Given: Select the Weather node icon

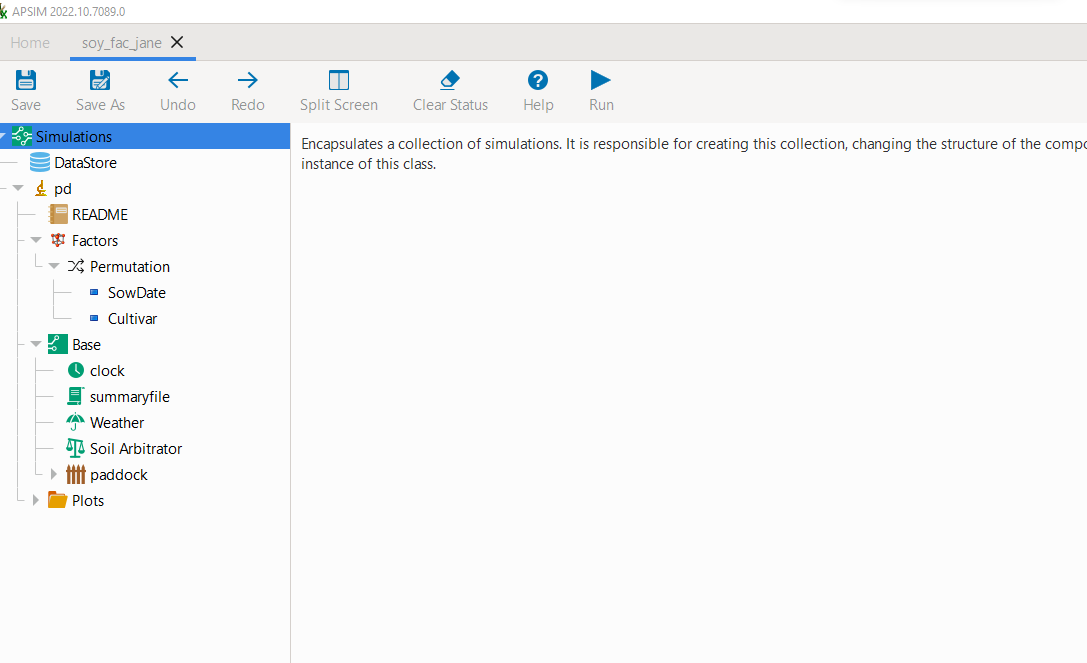Looking at the screenshot, I should [x=75, y=422].
